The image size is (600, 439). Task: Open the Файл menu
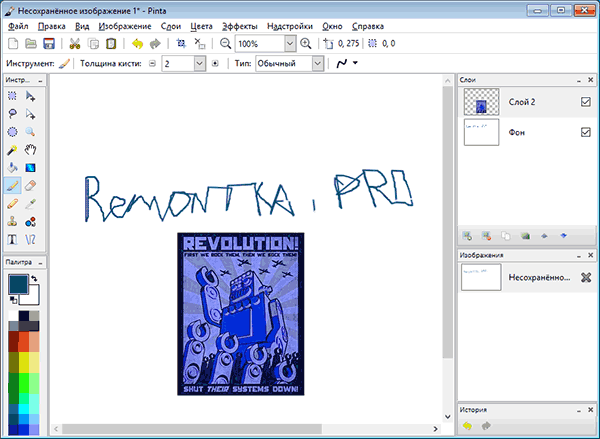pyautogui.click(x=18, y=26)
